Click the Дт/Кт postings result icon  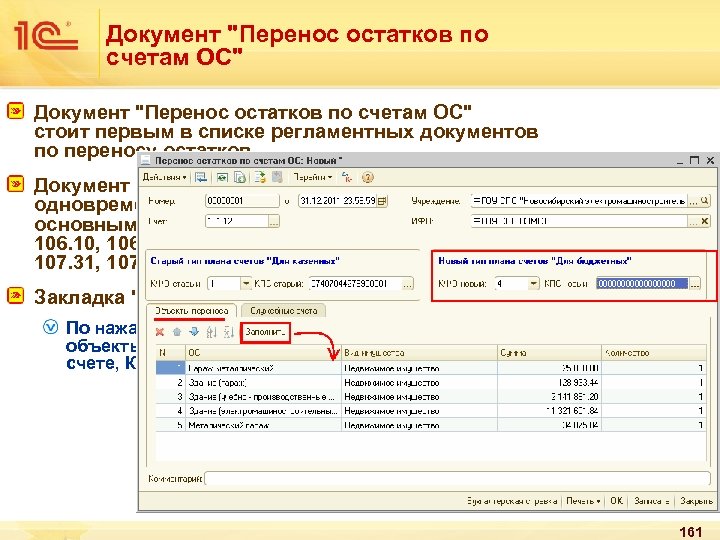347,177
